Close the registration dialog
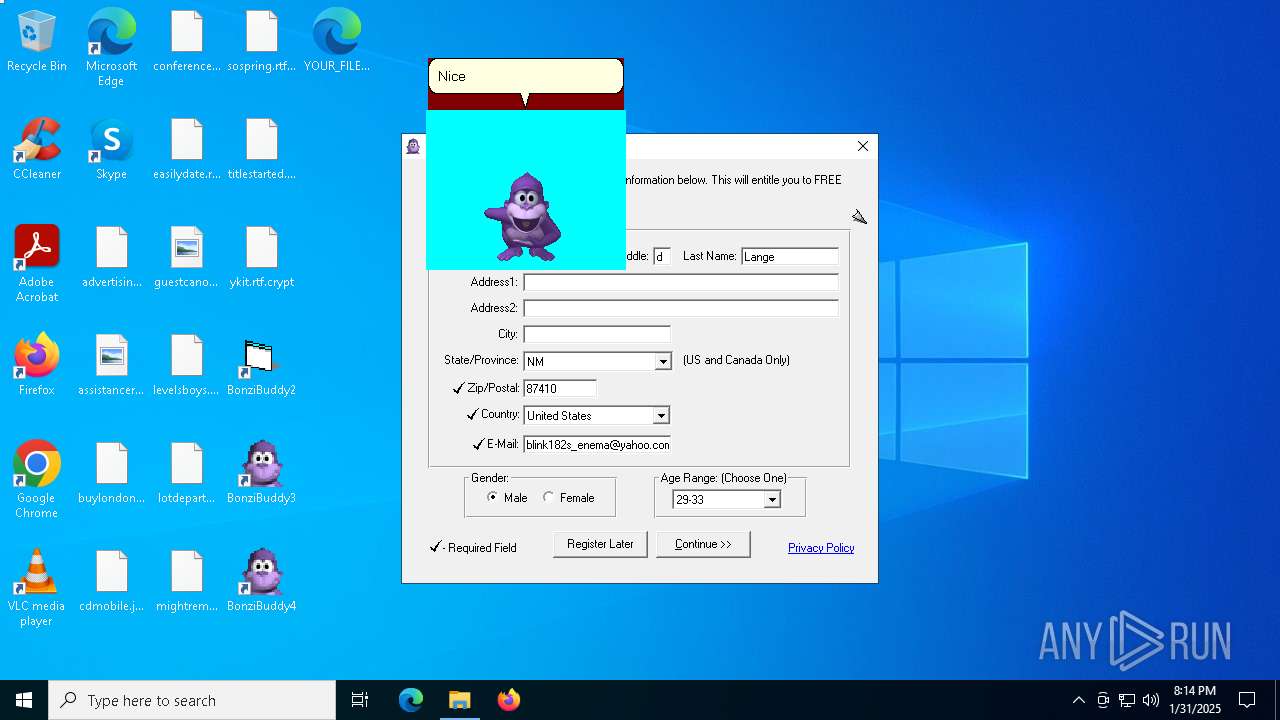 (x=863, y=146)
